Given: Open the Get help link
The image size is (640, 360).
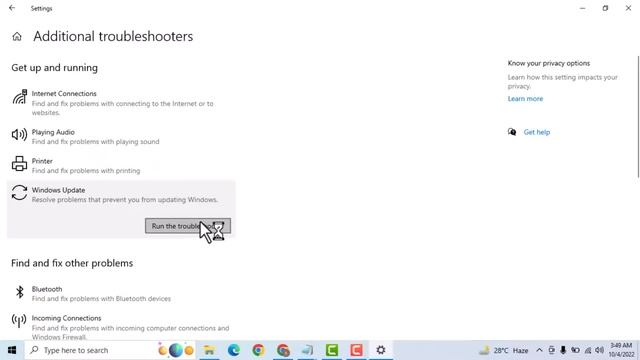Looking at the screenshot, I should (537, 132).
